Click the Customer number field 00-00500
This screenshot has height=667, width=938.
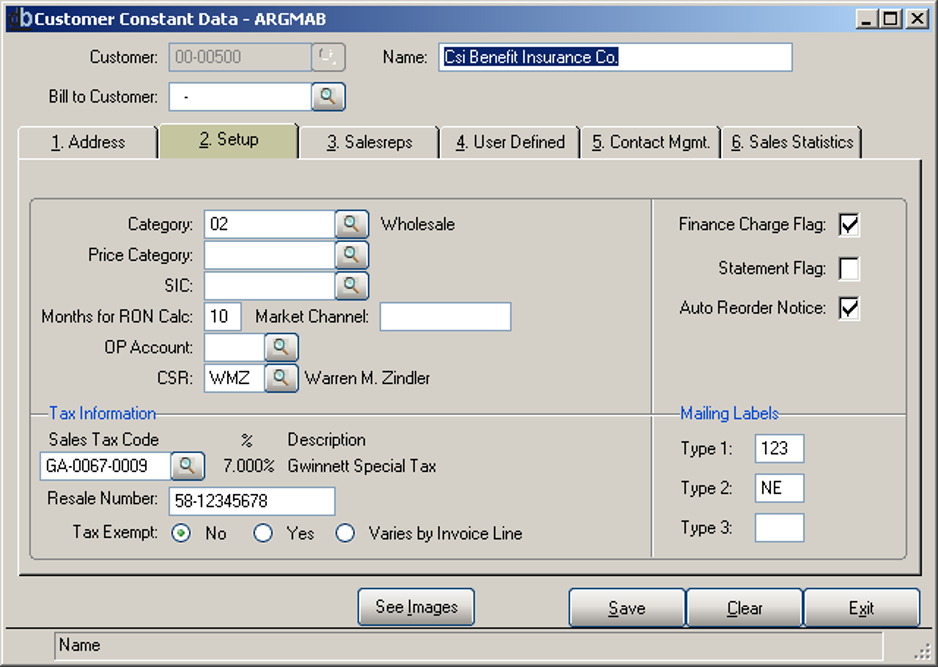[240, 57]
